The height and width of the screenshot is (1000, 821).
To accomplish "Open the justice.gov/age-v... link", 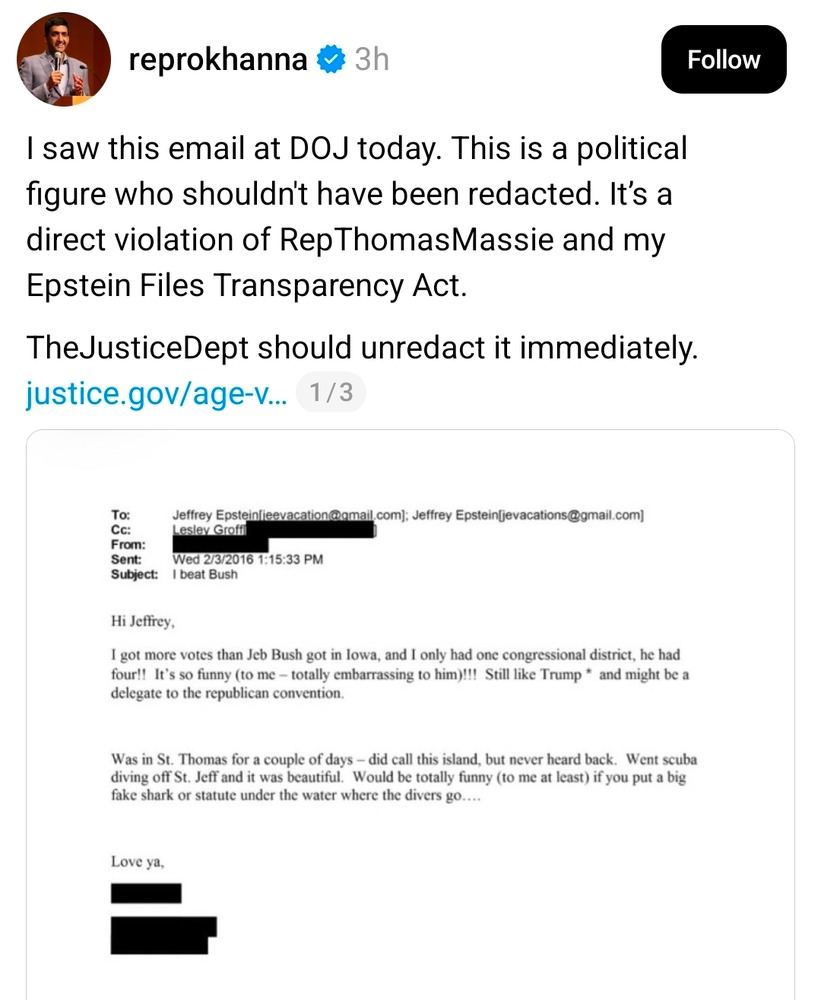I will pyautogui.click(x=155, y=393).
